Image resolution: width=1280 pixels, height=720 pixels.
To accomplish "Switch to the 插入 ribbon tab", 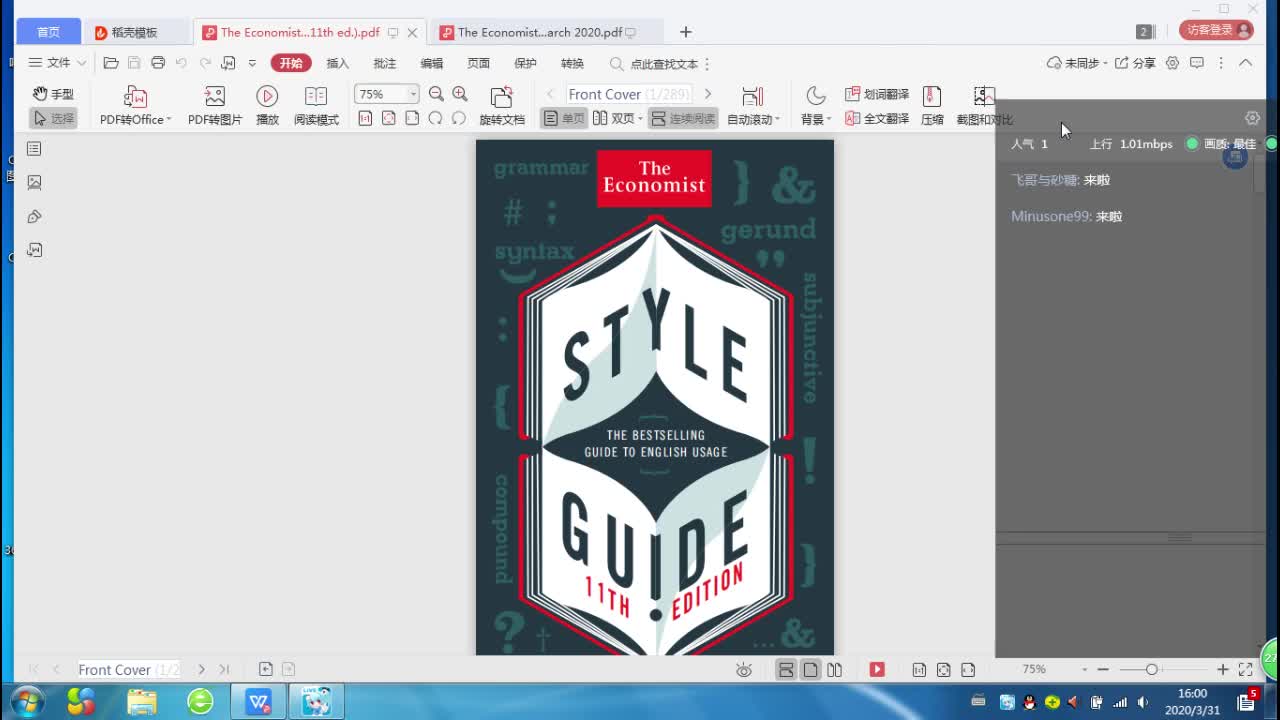I will pyautogui.click(x=338, y=63).
